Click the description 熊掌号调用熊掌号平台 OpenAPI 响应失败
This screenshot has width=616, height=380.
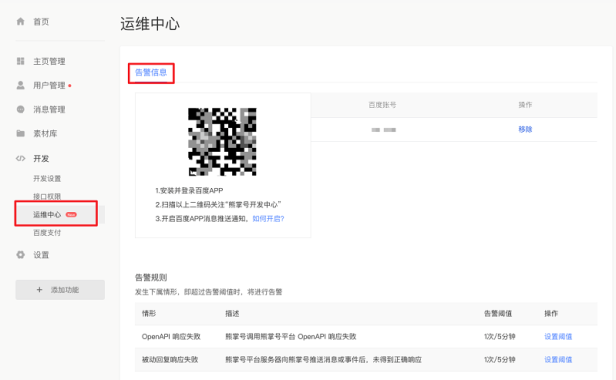click(291, 336)
